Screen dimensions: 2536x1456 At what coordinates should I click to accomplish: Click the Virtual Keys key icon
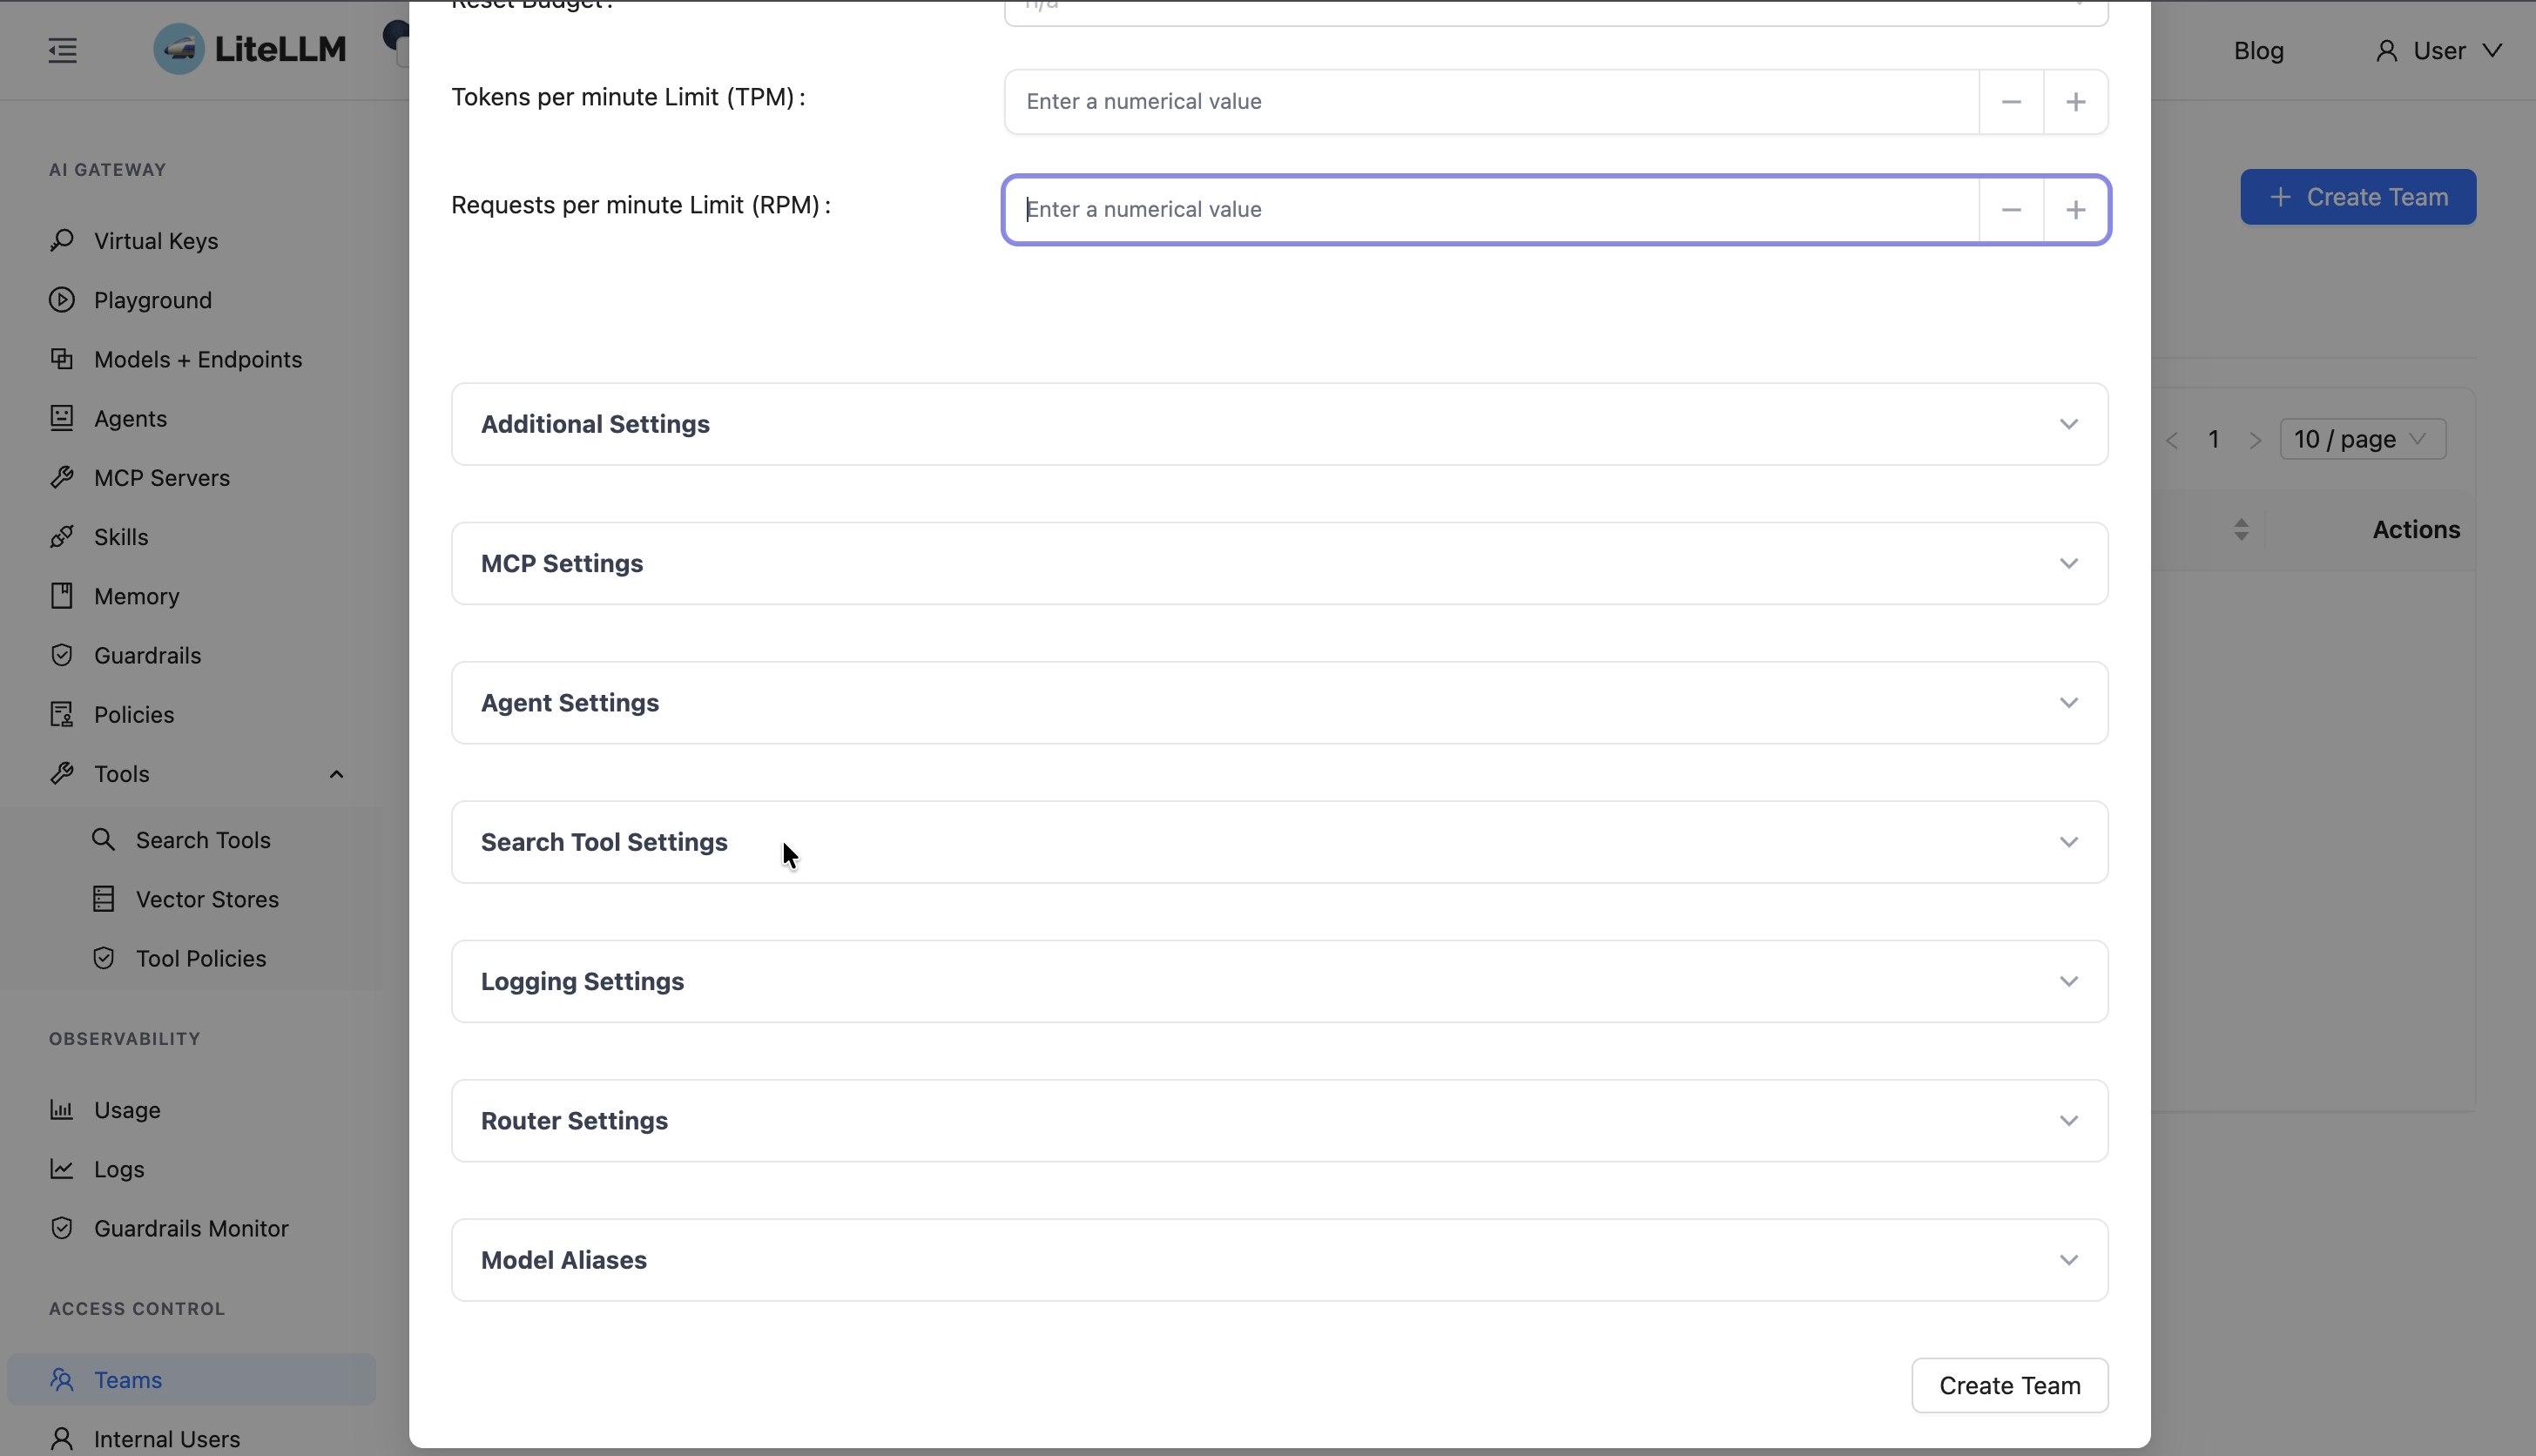(x=62, y=240)
